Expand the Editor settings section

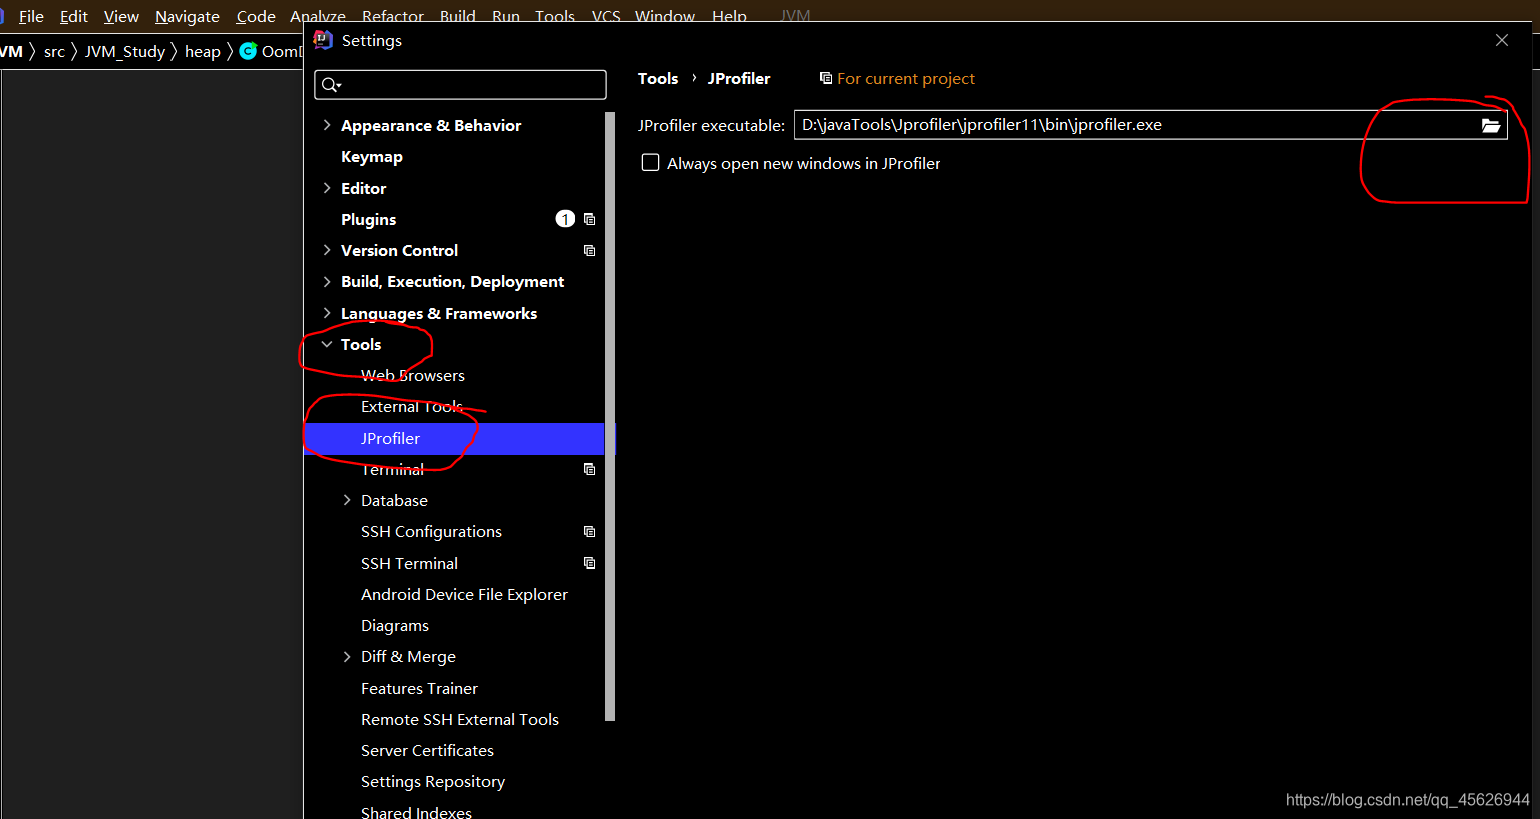pos(327,188)
